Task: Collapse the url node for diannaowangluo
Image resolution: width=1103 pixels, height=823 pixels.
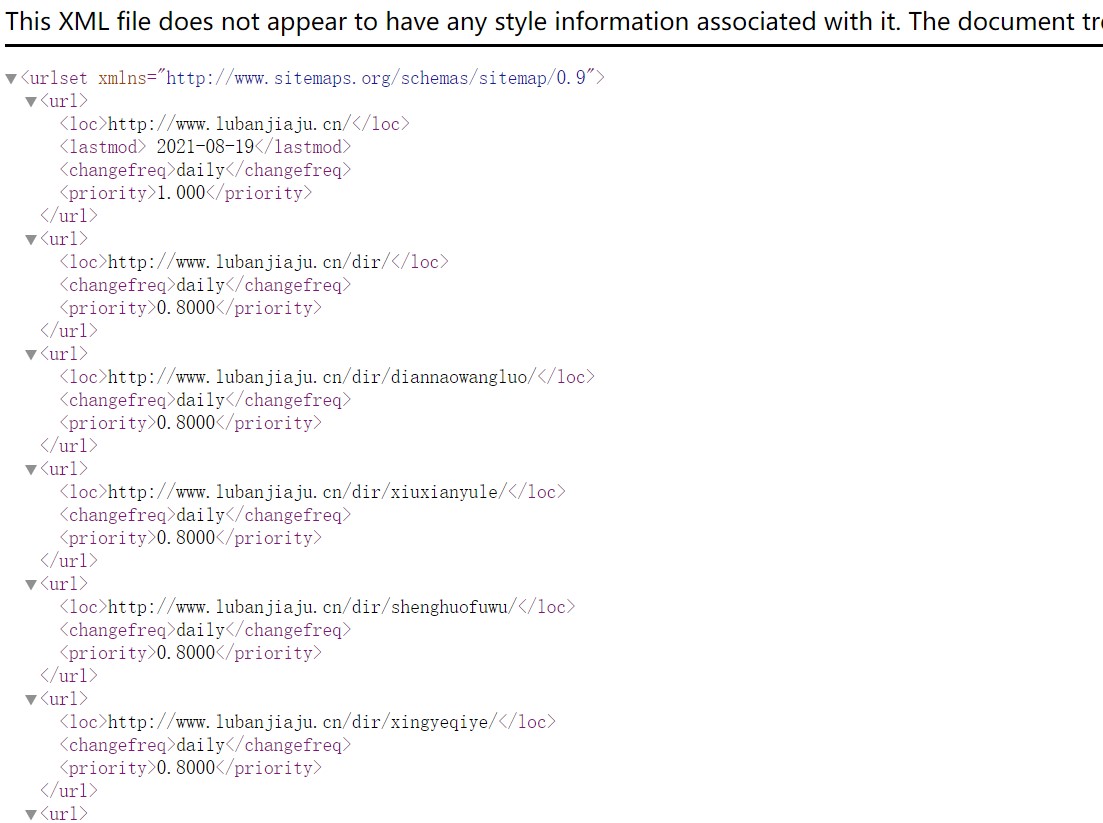Action: click(x=31, y=354)
